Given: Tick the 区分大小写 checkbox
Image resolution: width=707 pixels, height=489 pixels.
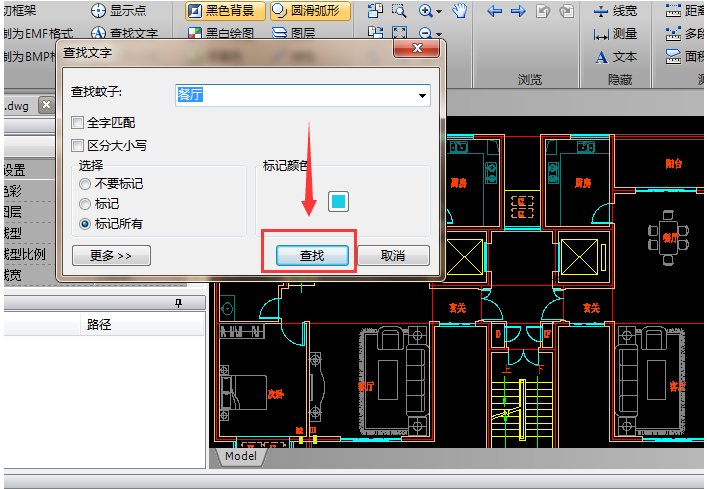Looking at the screenshot, I should [78, 145].
